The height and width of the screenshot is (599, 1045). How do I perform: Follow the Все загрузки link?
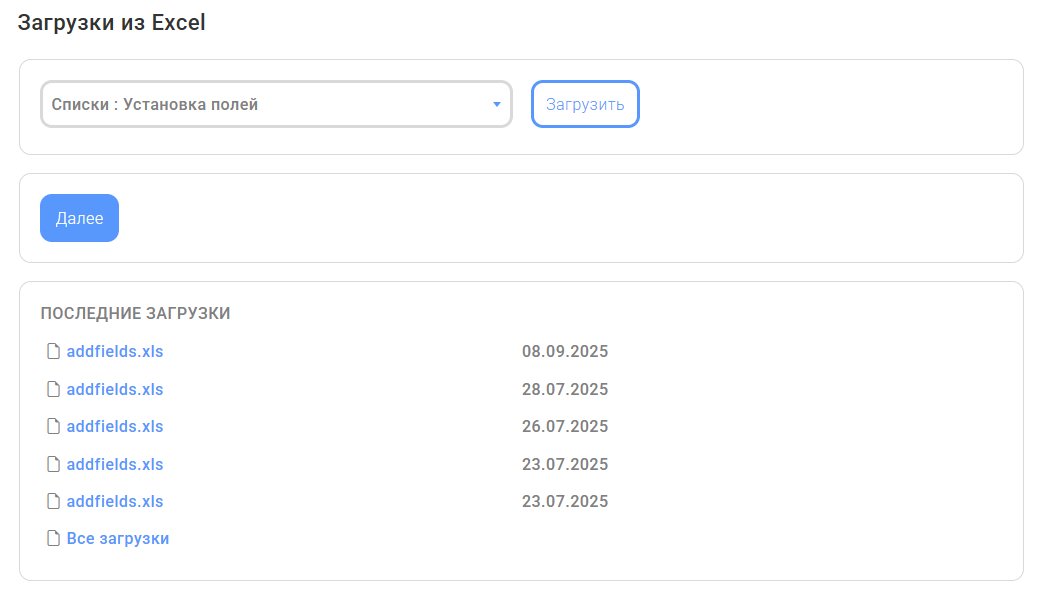click(x=118, y=538)
